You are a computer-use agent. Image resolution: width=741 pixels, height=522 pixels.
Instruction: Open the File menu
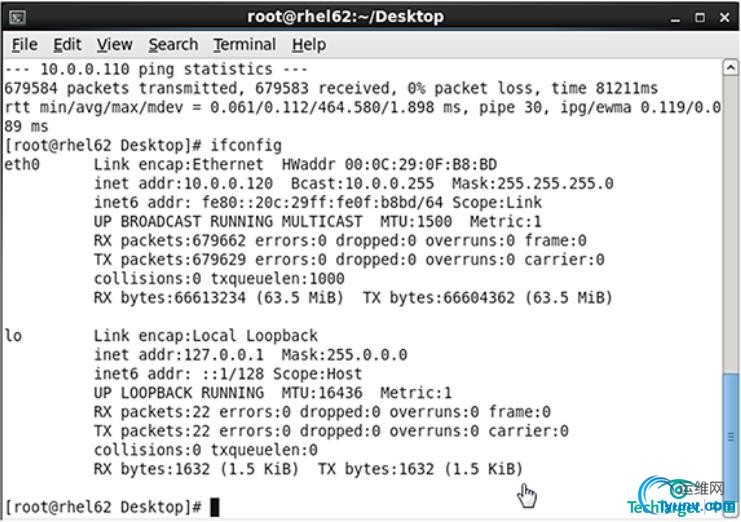25,44
